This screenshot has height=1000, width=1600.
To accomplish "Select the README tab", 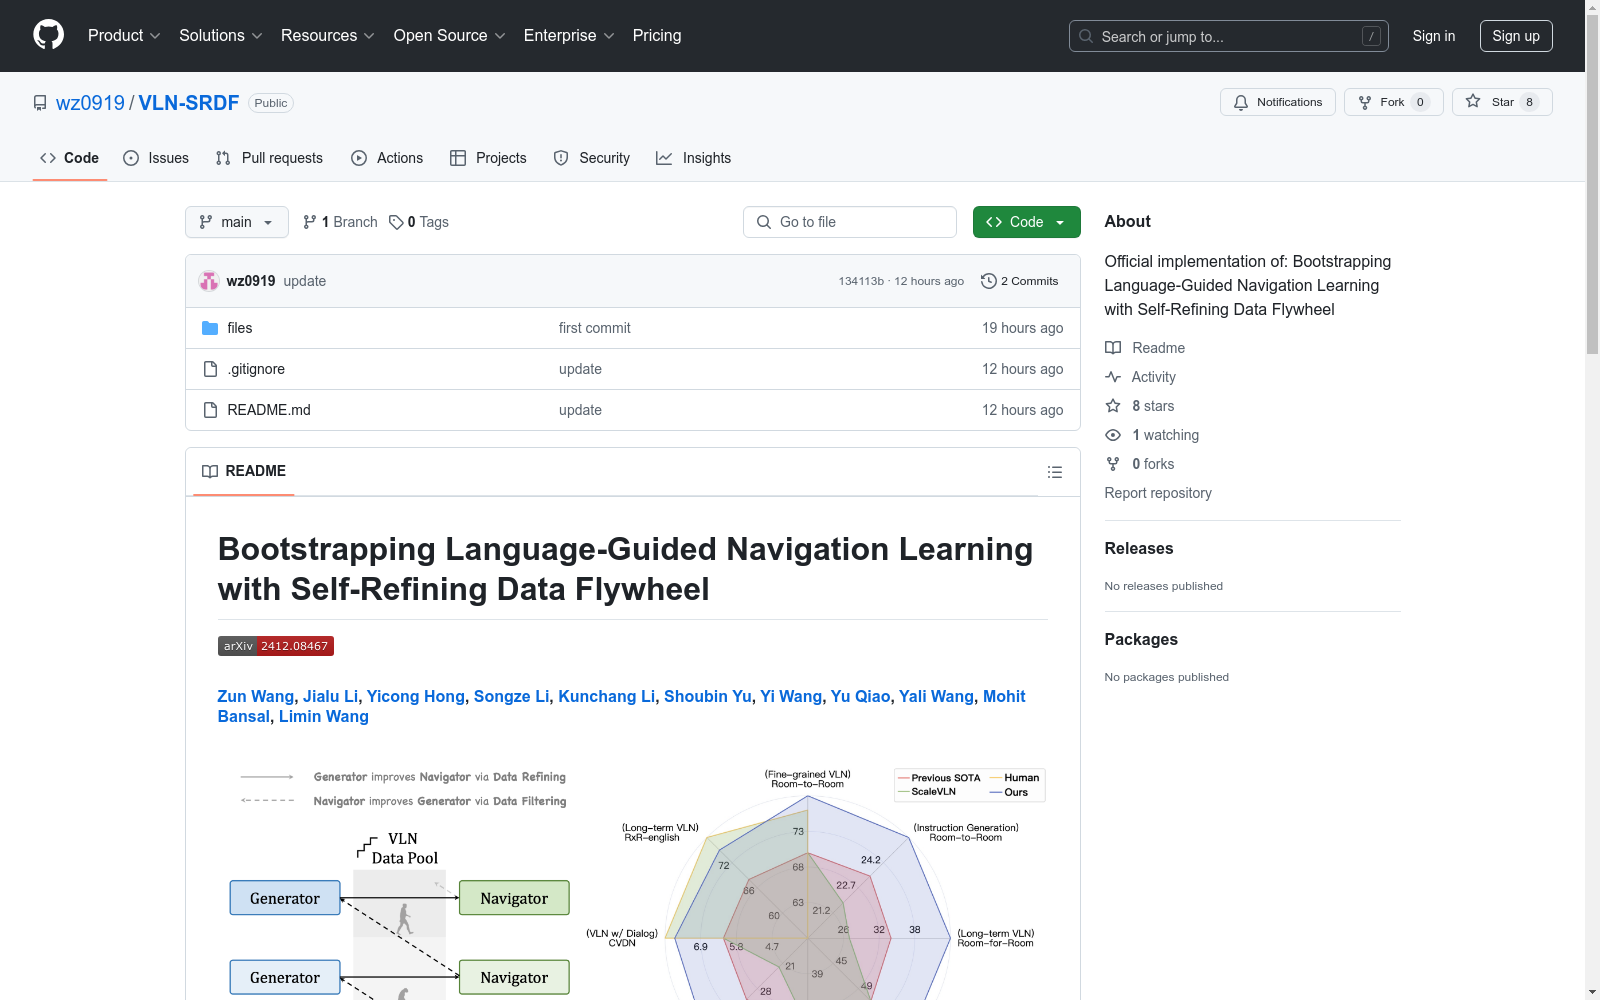I will 244,471.
